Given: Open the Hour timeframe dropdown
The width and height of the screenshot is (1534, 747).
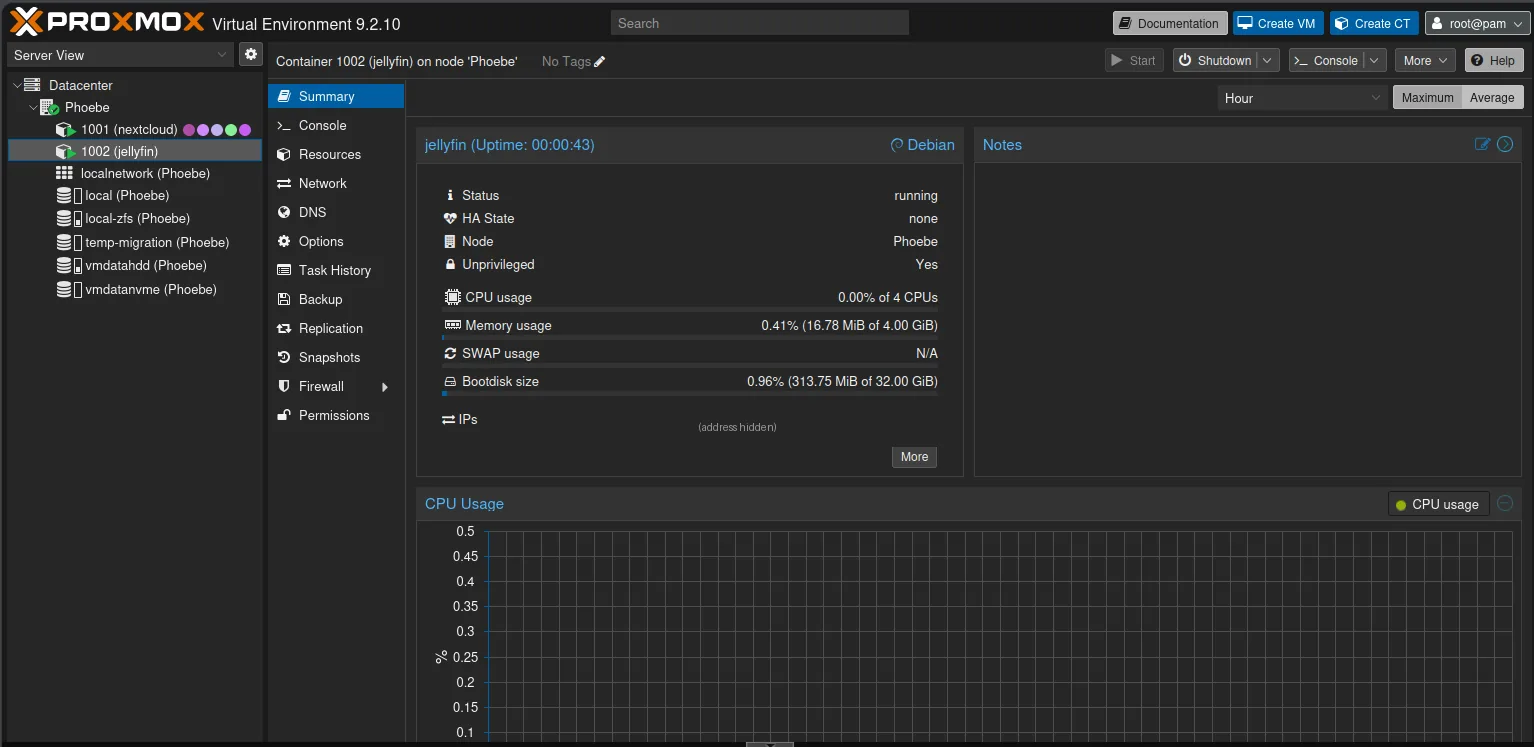Looking at the screenshot, I should [x=1302, y=98].
